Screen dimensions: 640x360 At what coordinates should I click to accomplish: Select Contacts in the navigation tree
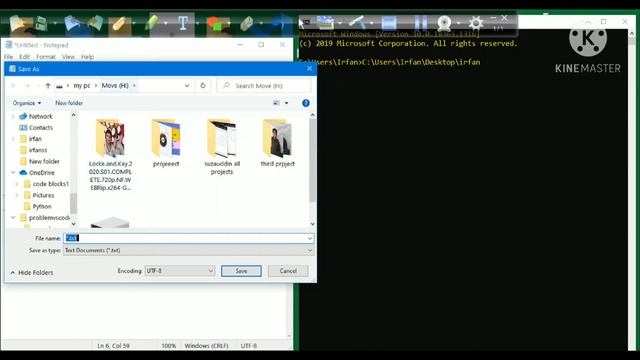[x=41, y=128]
